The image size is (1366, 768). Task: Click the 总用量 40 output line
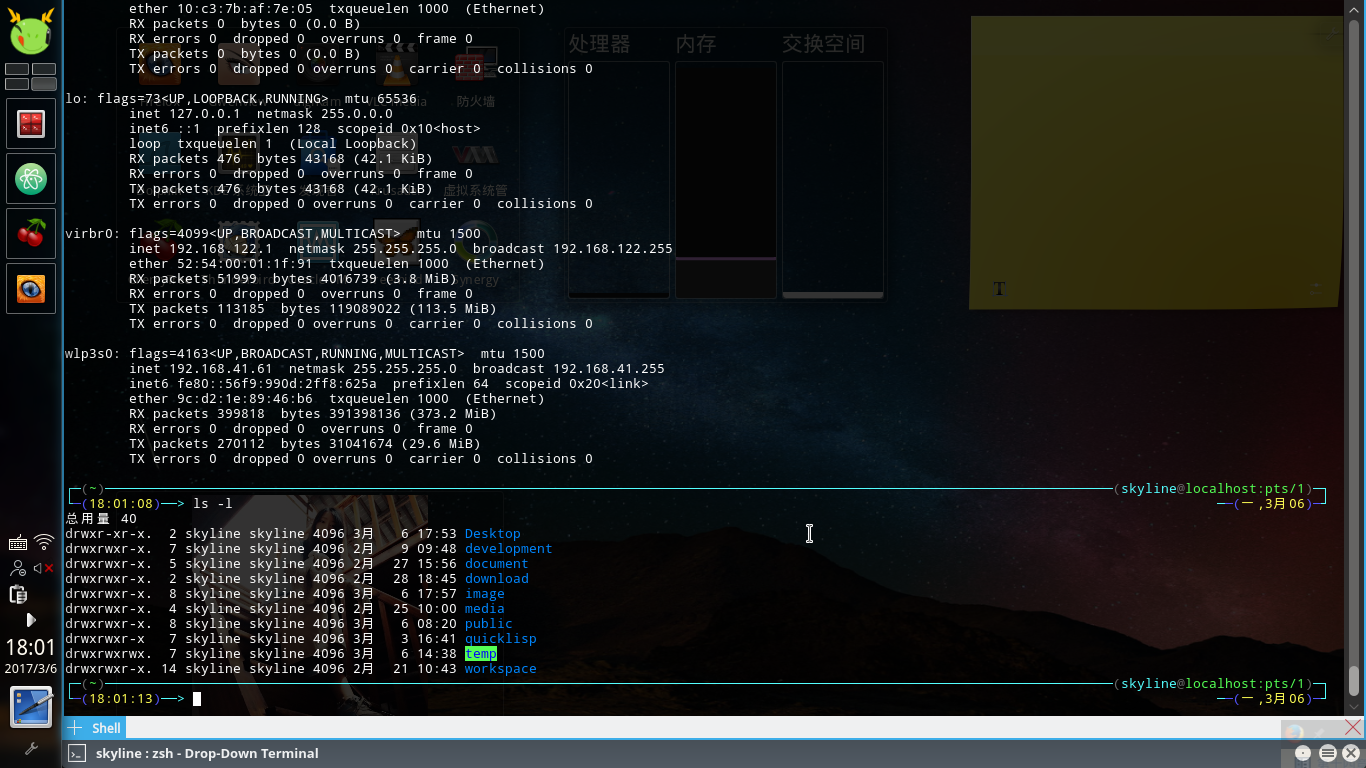101,519
